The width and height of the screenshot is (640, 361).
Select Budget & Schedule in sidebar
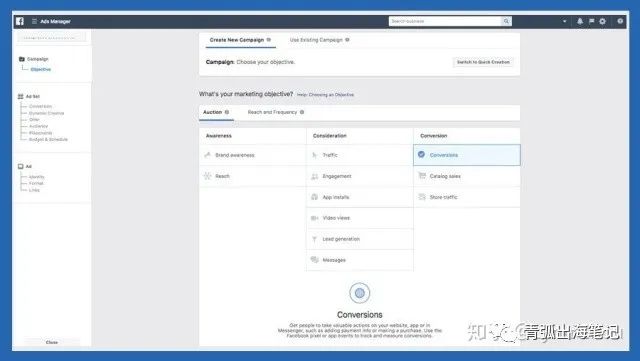[x=48, y=139]
